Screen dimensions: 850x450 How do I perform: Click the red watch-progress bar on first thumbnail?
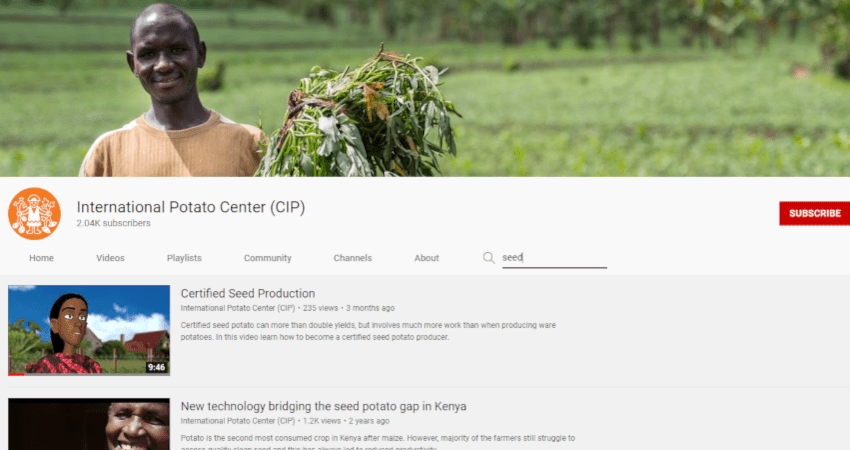(16, 374)
